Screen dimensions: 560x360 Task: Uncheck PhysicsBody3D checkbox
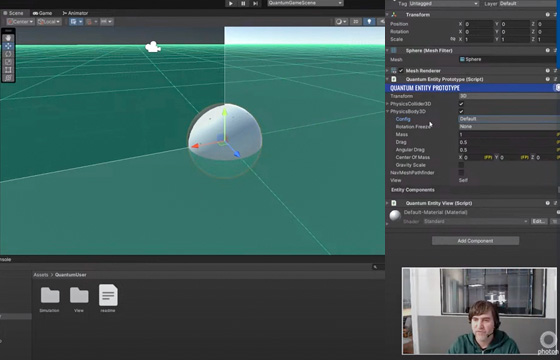(x=461, y=111)
